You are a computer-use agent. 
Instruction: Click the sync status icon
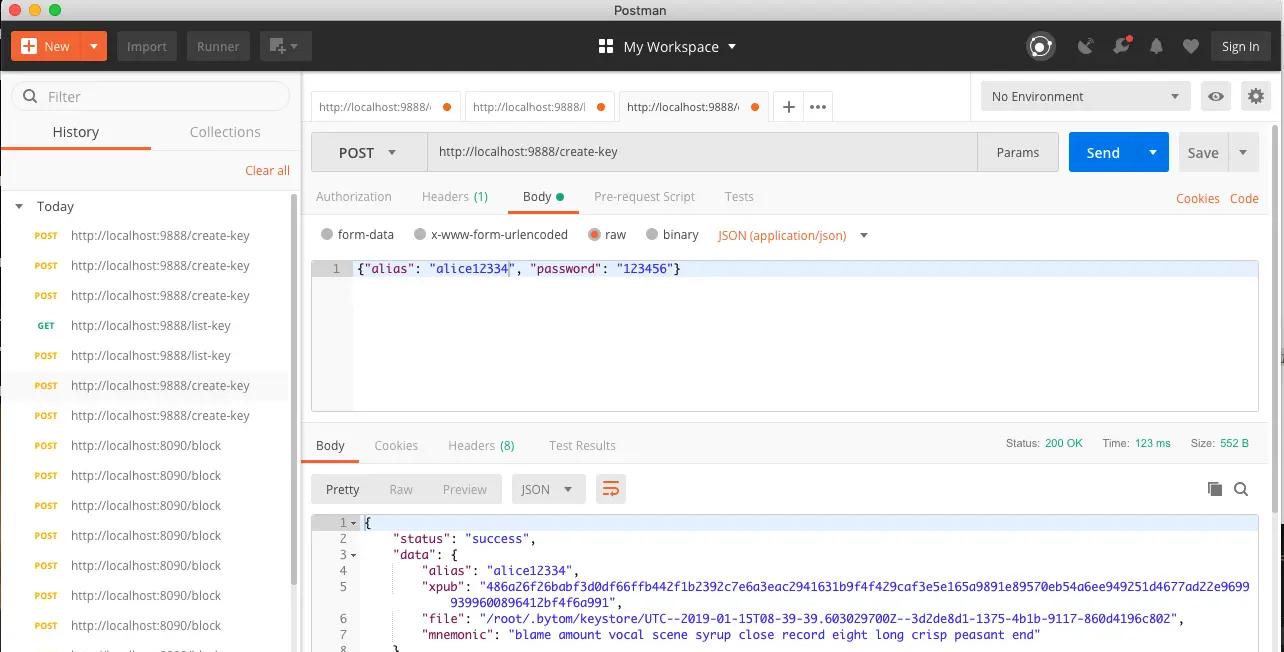tap(1041, 46)
